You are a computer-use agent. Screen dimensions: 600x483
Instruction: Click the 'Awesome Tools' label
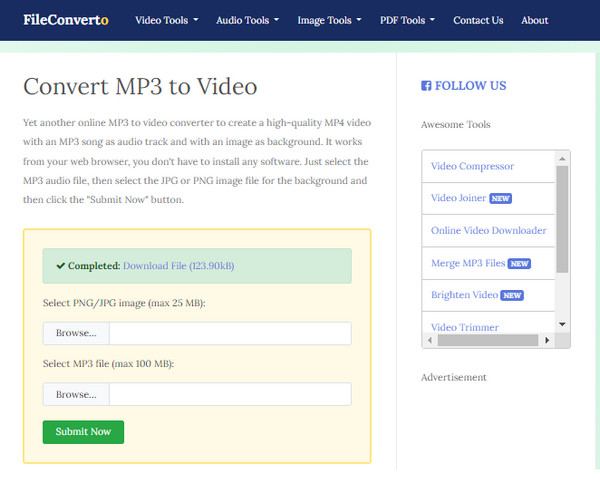tap(455, 125)
